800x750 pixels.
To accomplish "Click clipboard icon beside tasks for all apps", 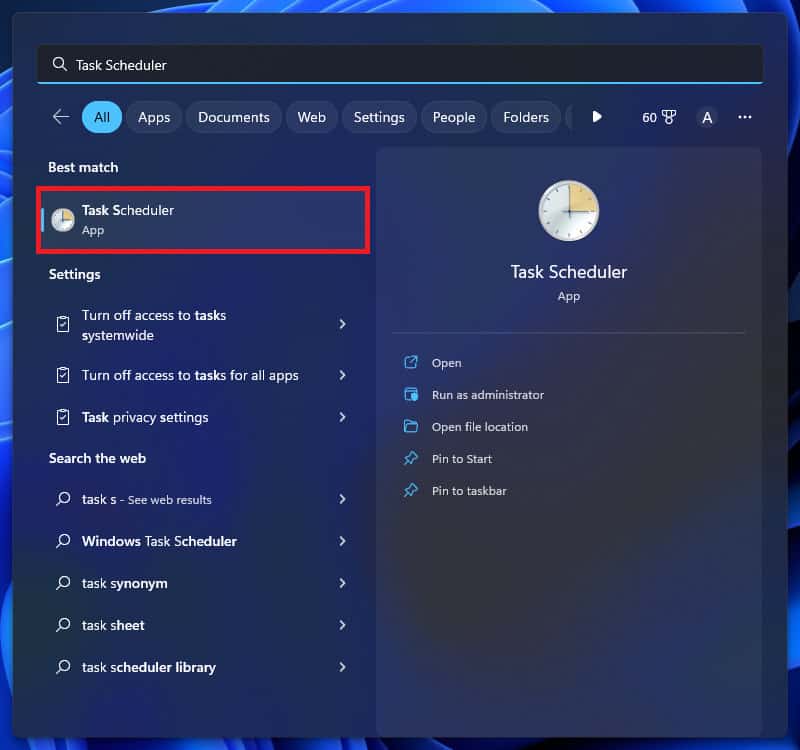I will tap(63, 376).
